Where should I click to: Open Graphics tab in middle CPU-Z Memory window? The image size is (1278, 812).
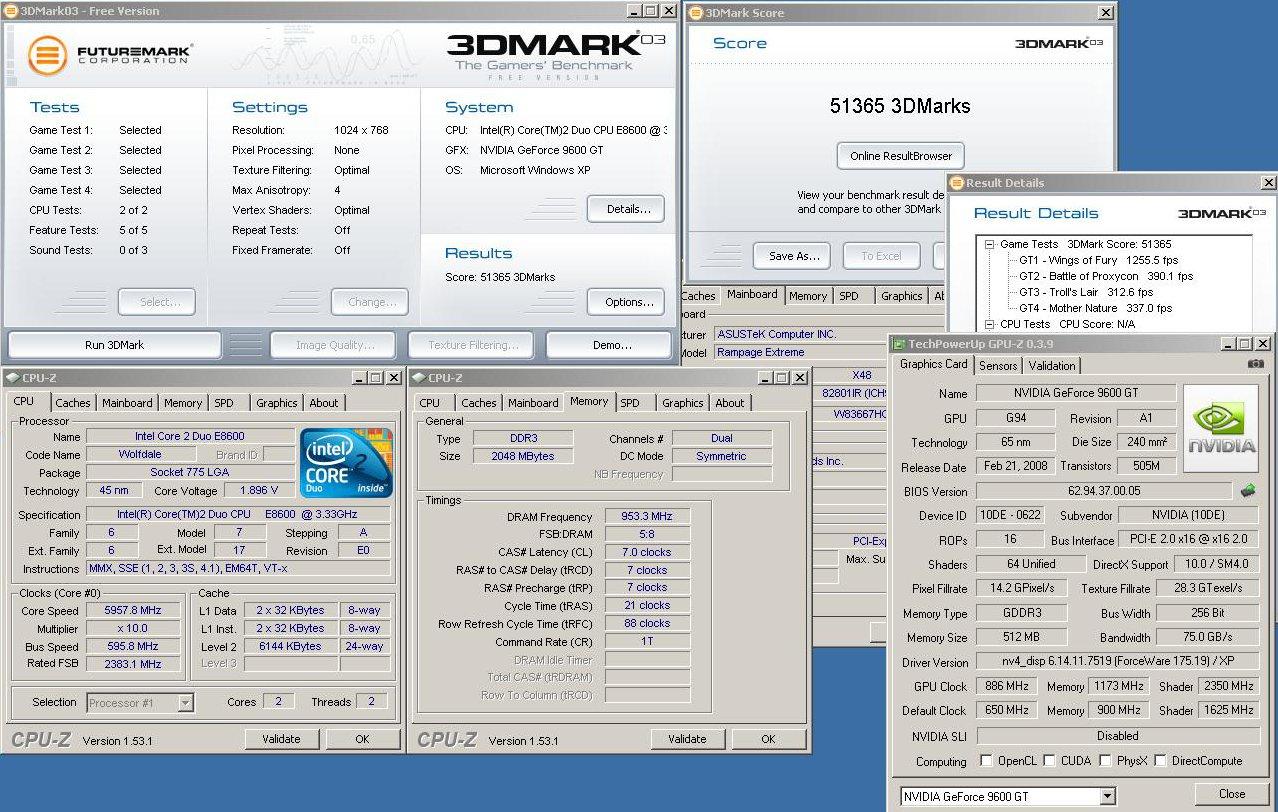683,403
